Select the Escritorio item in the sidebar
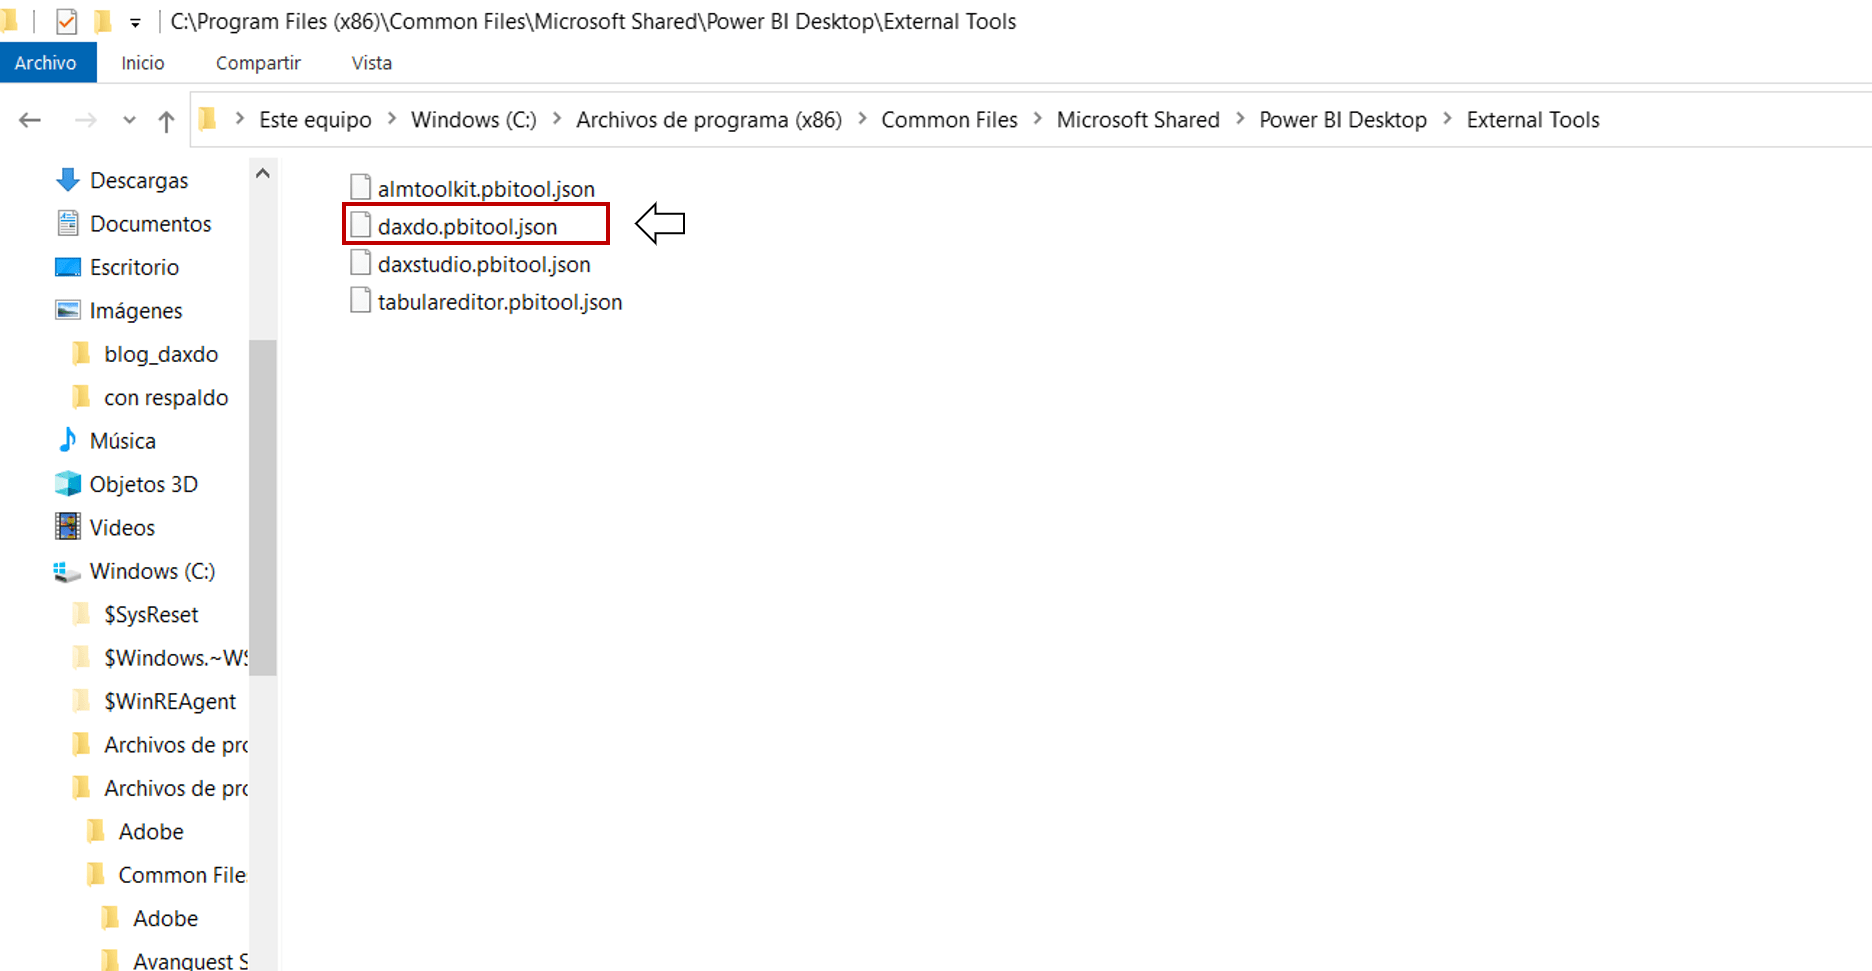This screenshot has height=971, width=1872. [133, 267]
